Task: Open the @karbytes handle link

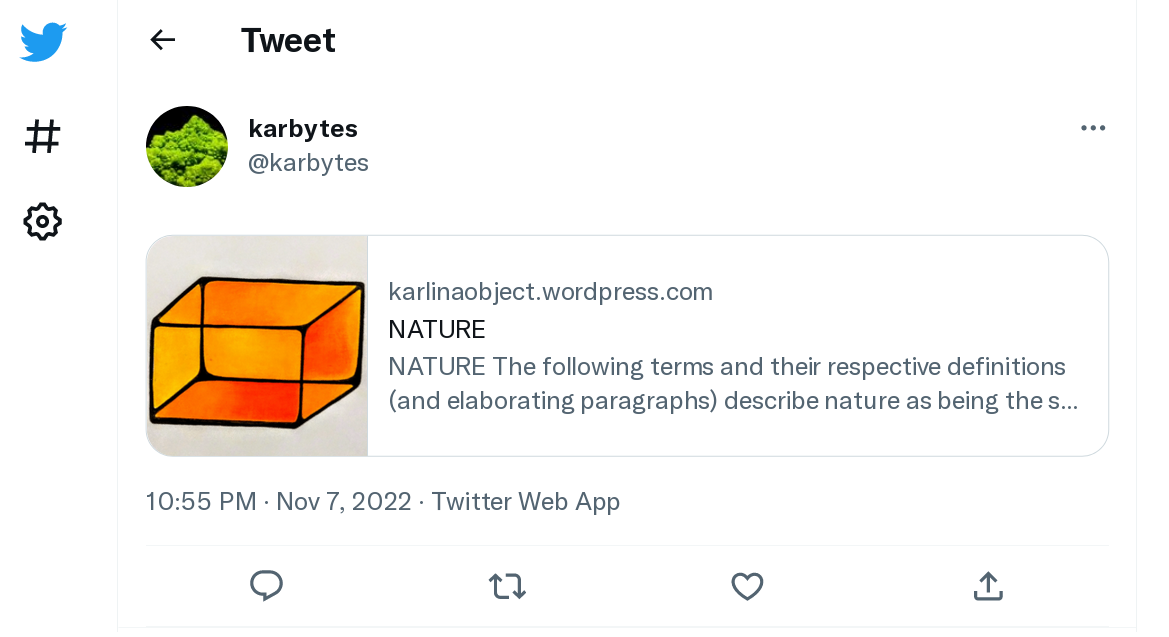Action: 308,163
